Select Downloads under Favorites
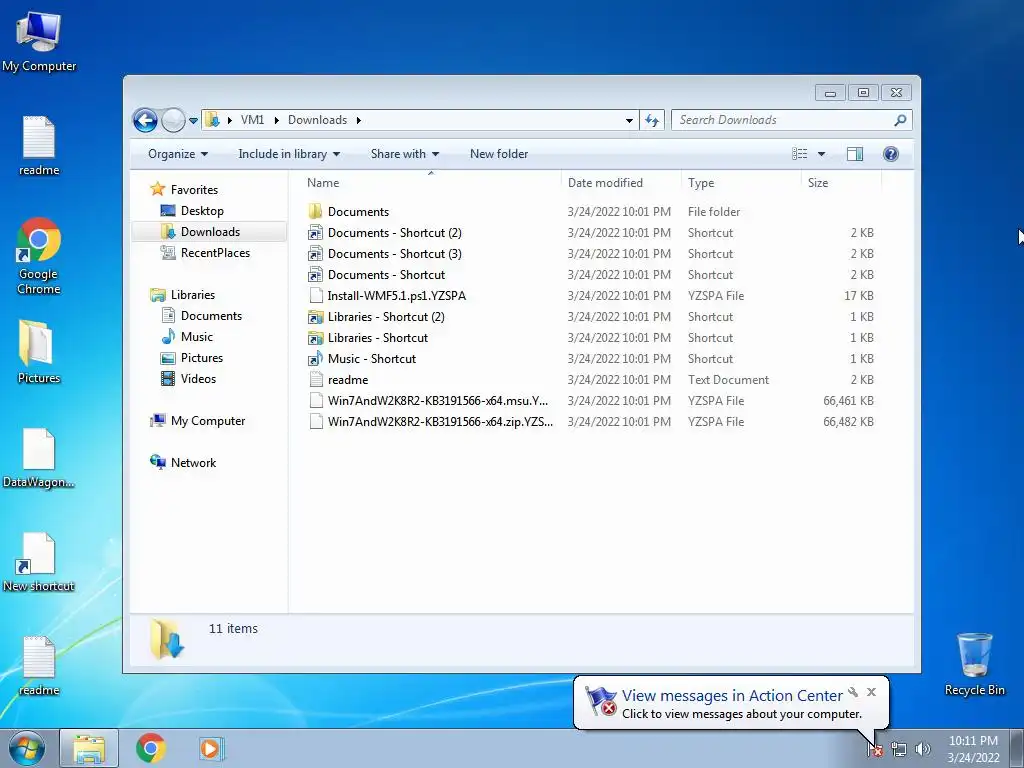The height and width of the screenshot is (768, 1024). 209,232
